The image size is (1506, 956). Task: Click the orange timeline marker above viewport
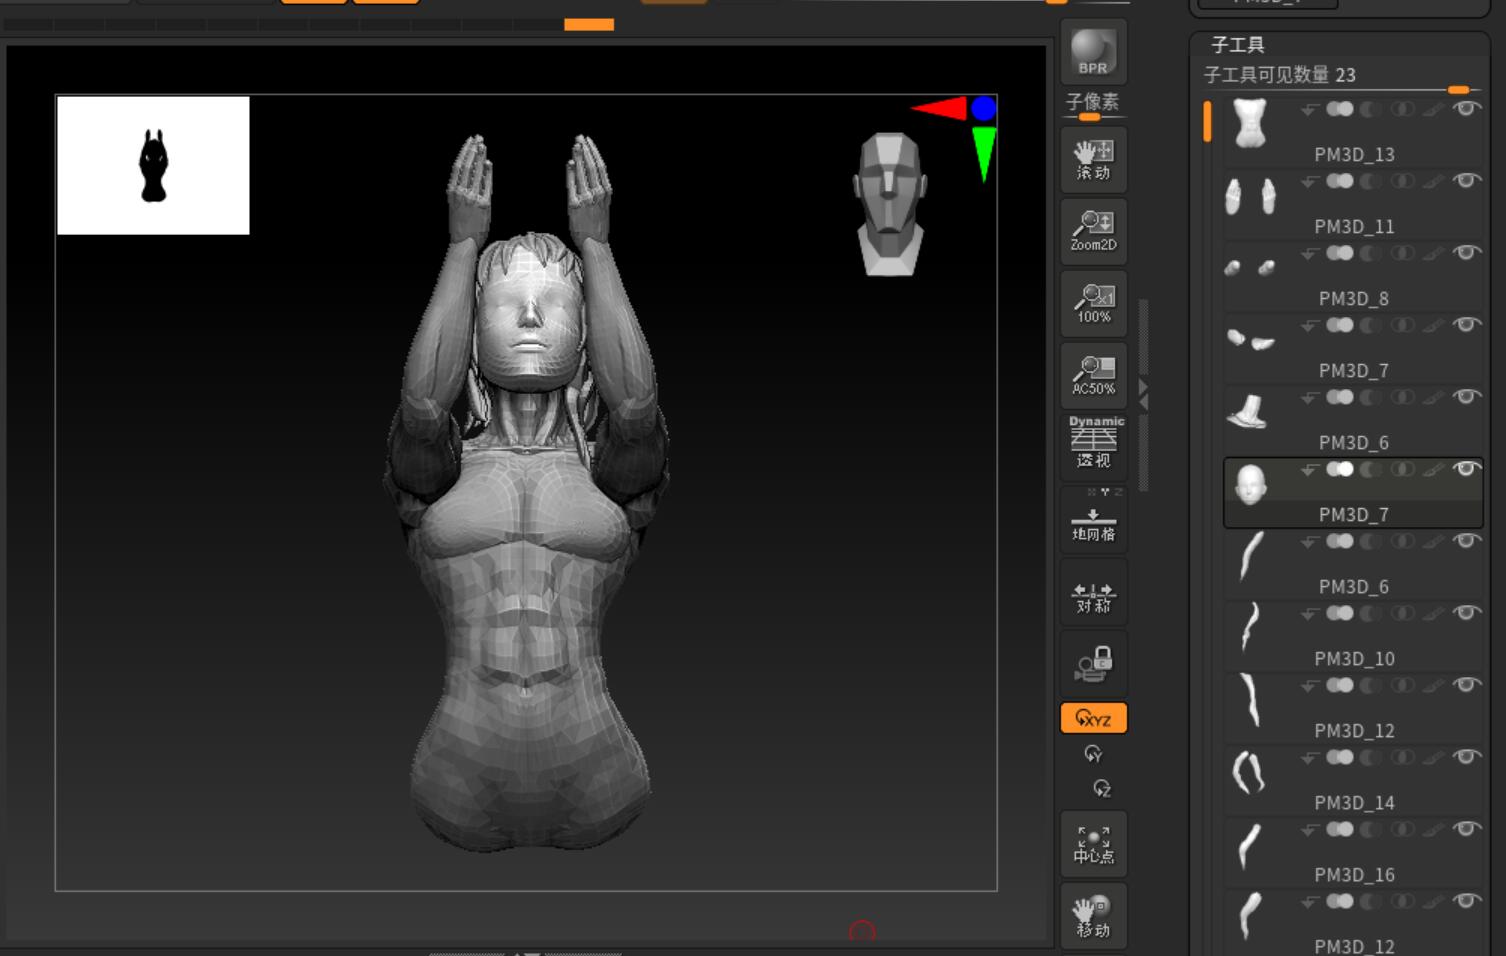point(589,24)
